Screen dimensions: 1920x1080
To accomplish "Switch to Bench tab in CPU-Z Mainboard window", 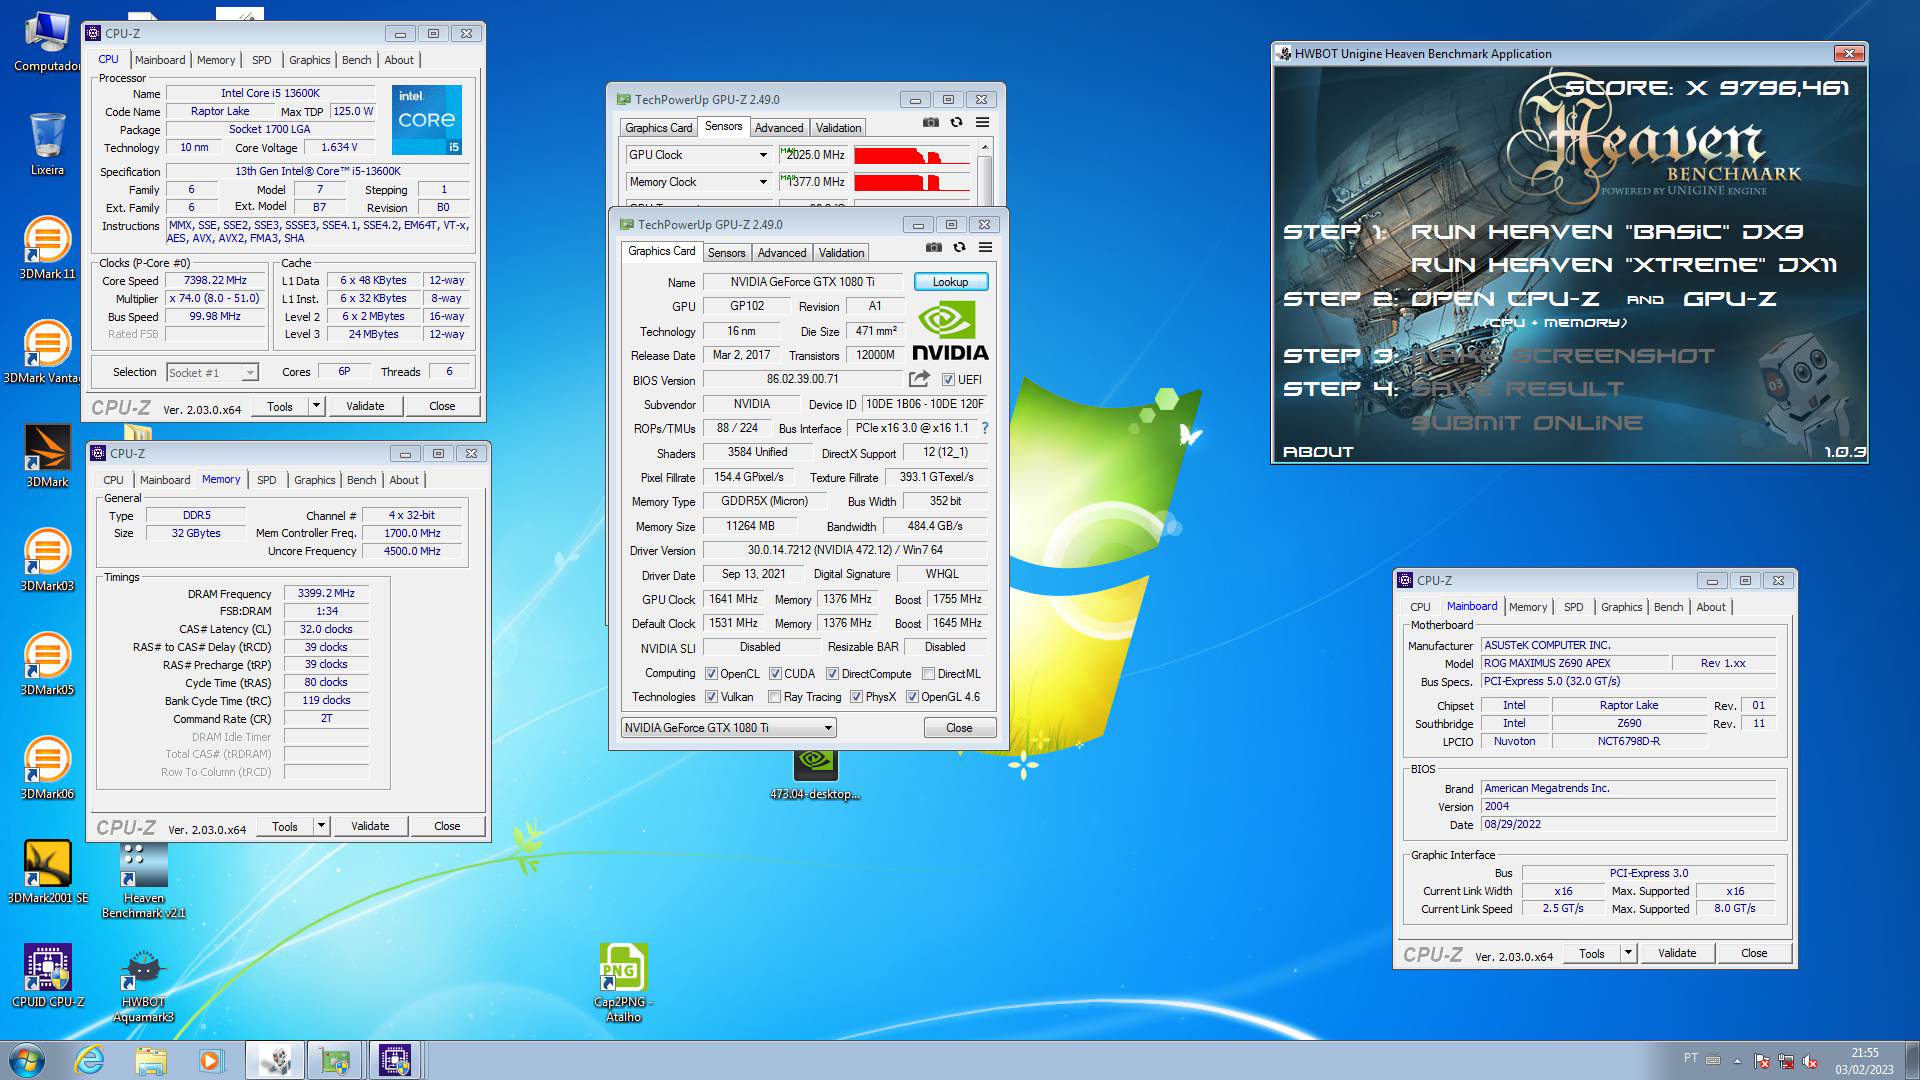I will coord(1669,607).
